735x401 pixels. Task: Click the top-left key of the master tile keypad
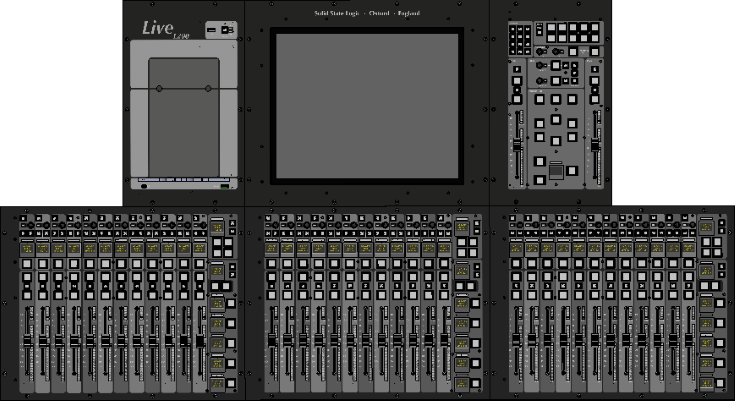point(512,29)
